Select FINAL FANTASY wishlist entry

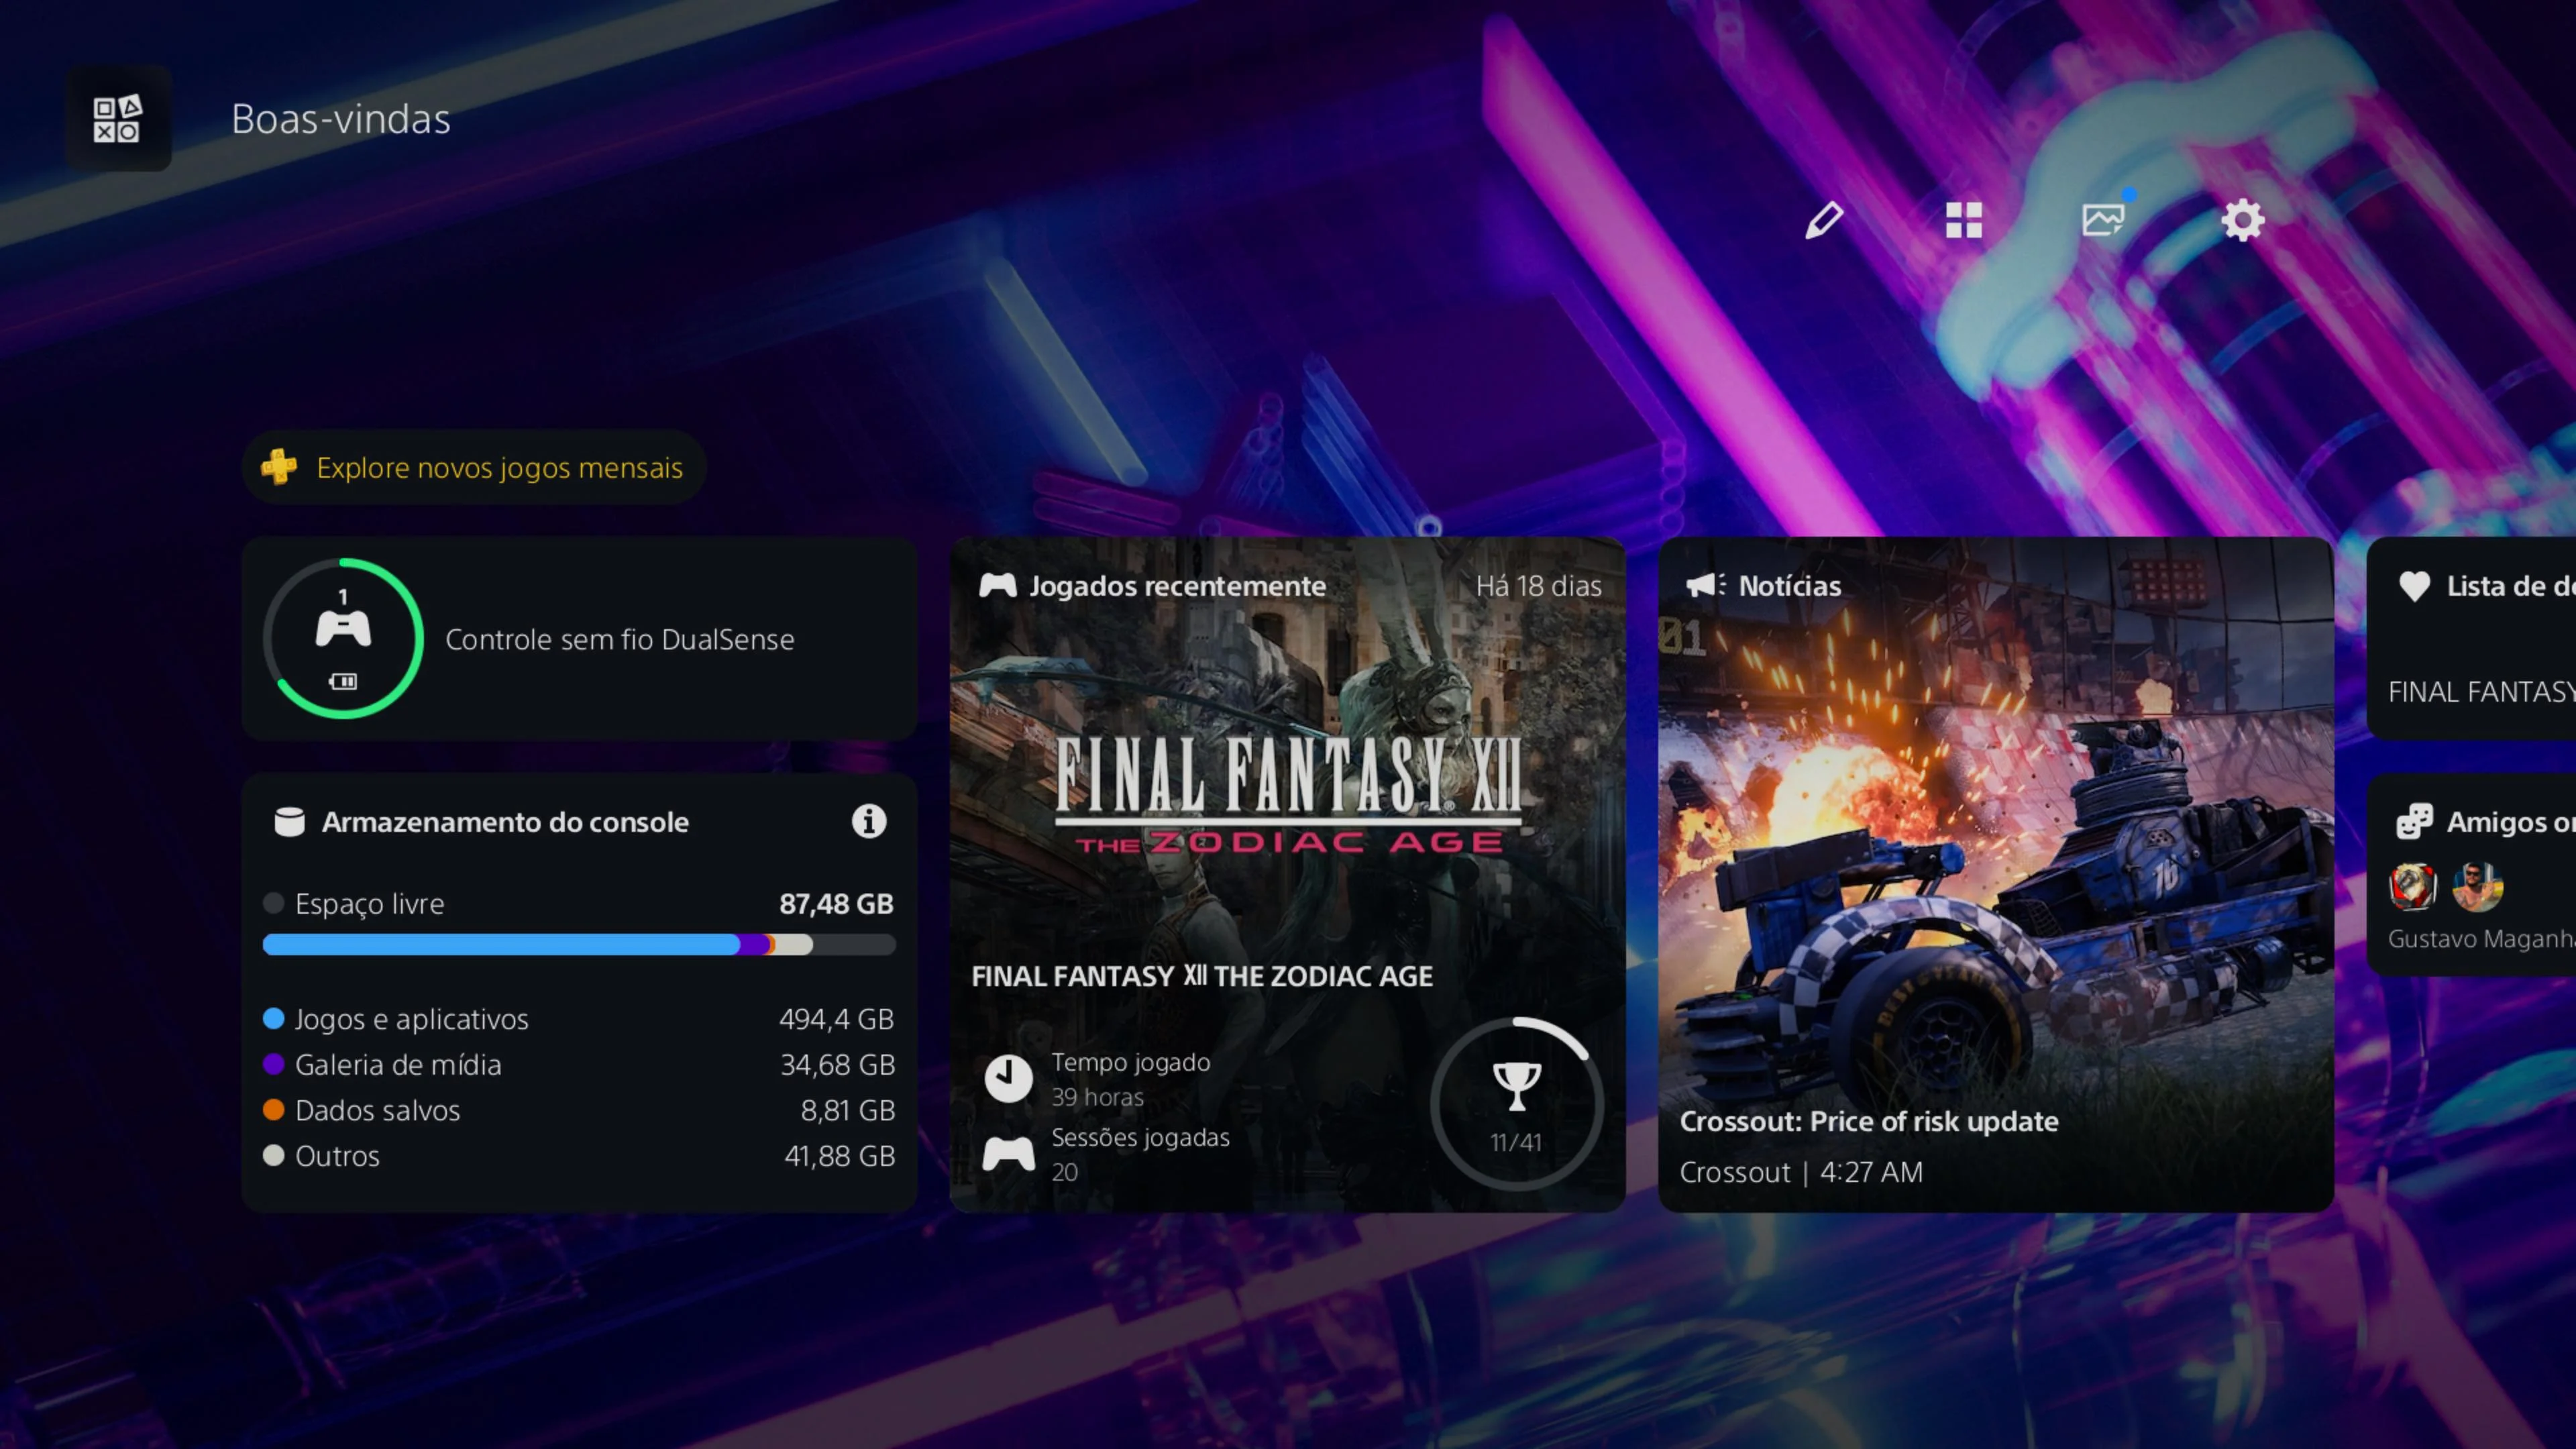[x=2482, y=692]
